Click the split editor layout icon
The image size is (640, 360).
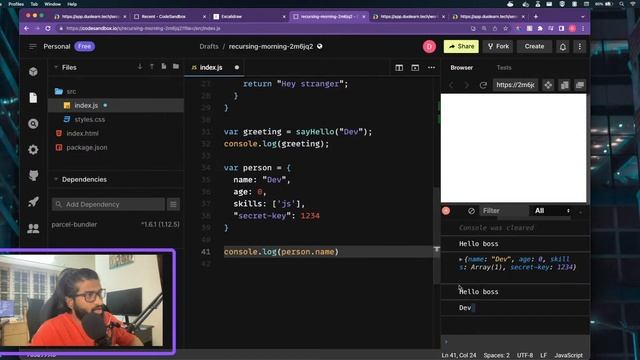(399, 68)
